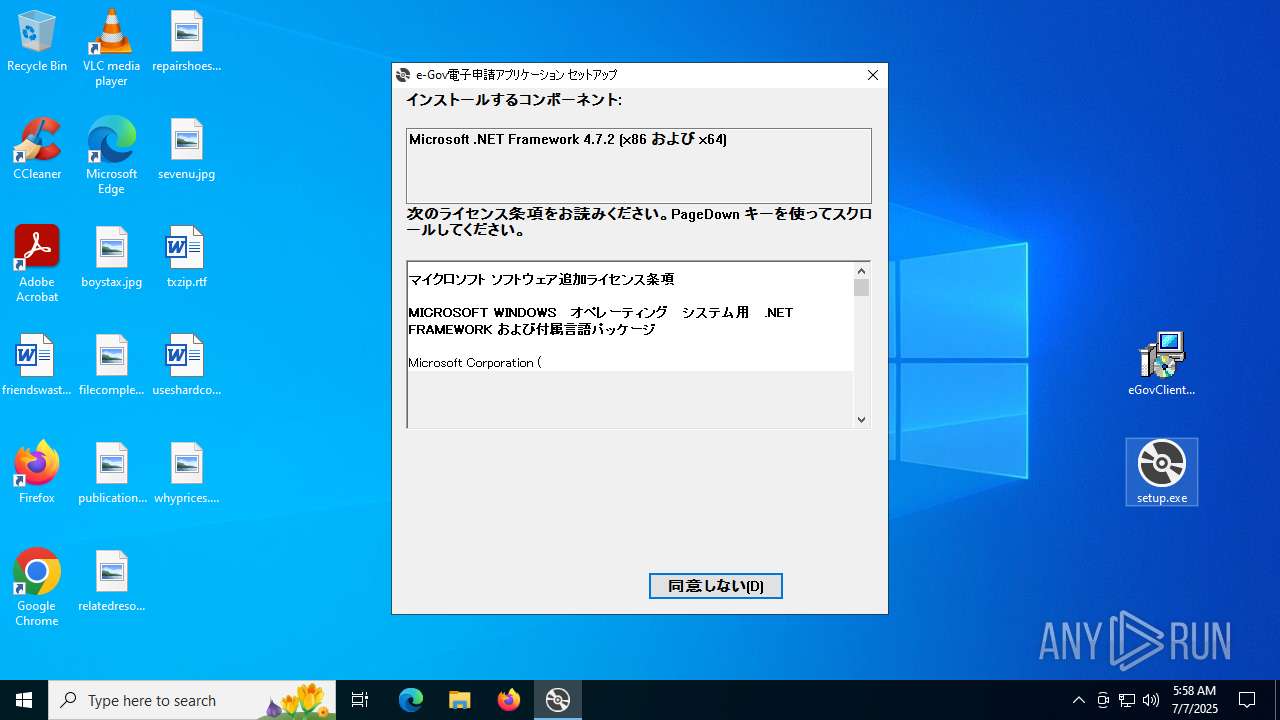Open the Recycle Bin desktop icon
The height and width of the screenshot is (720, 1280).
tap(37, 42)
